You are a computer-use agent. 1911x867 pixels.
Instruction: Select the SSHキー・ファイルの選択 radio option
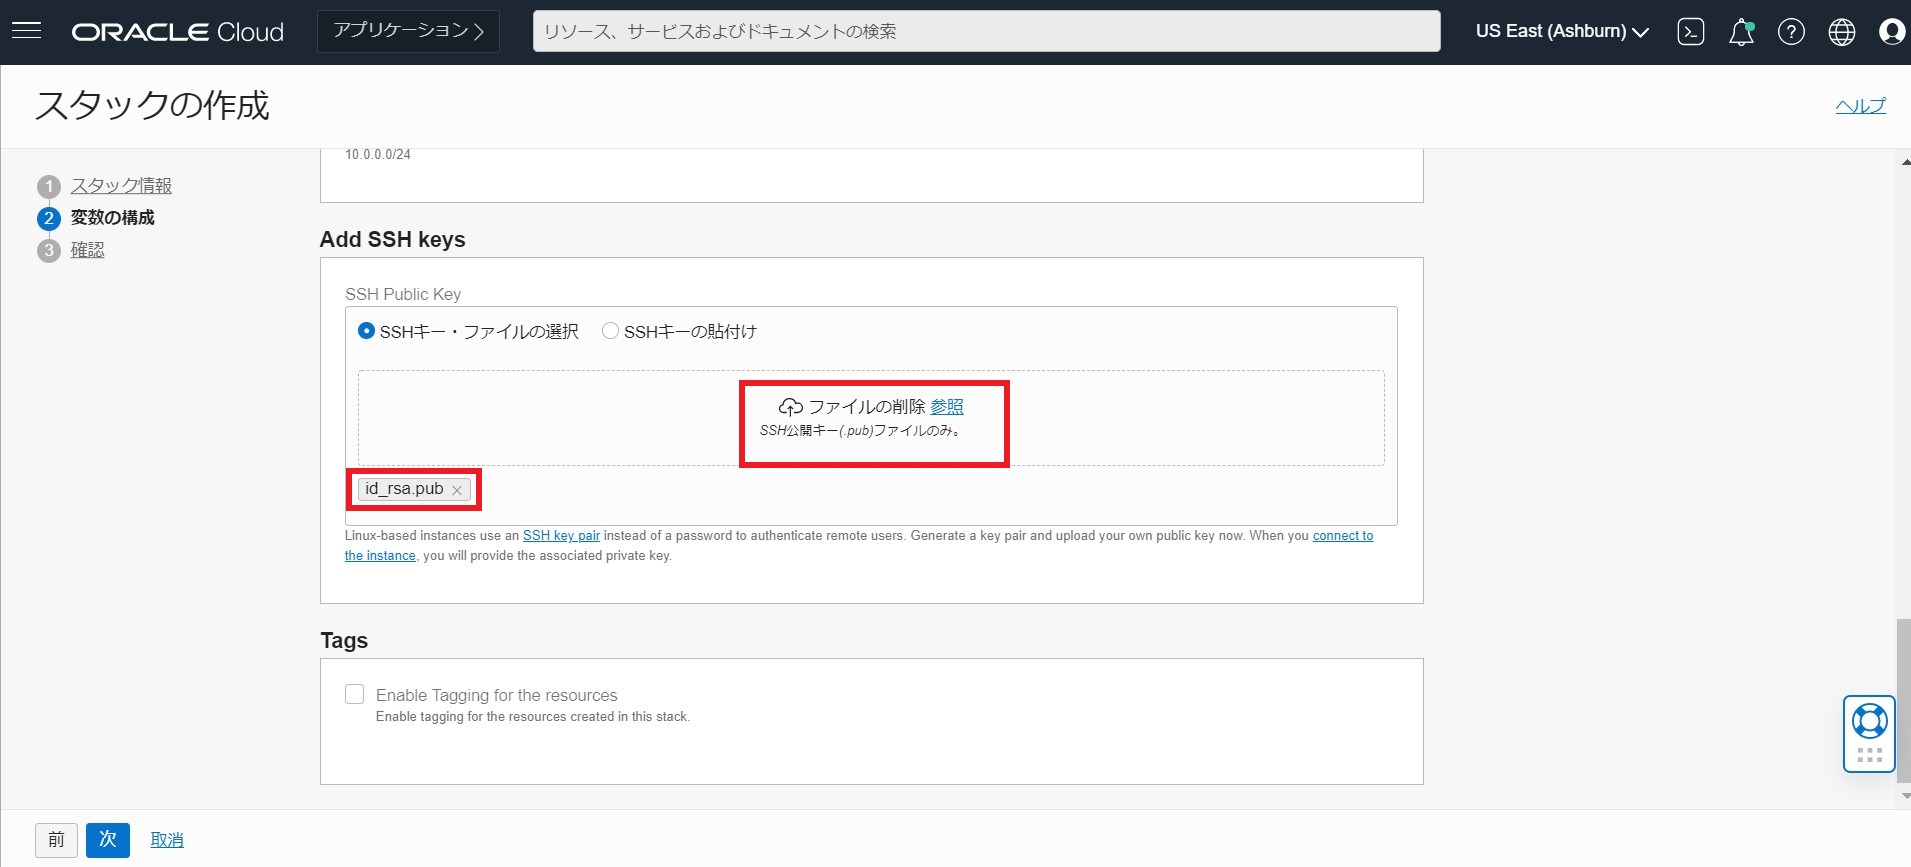367,331
